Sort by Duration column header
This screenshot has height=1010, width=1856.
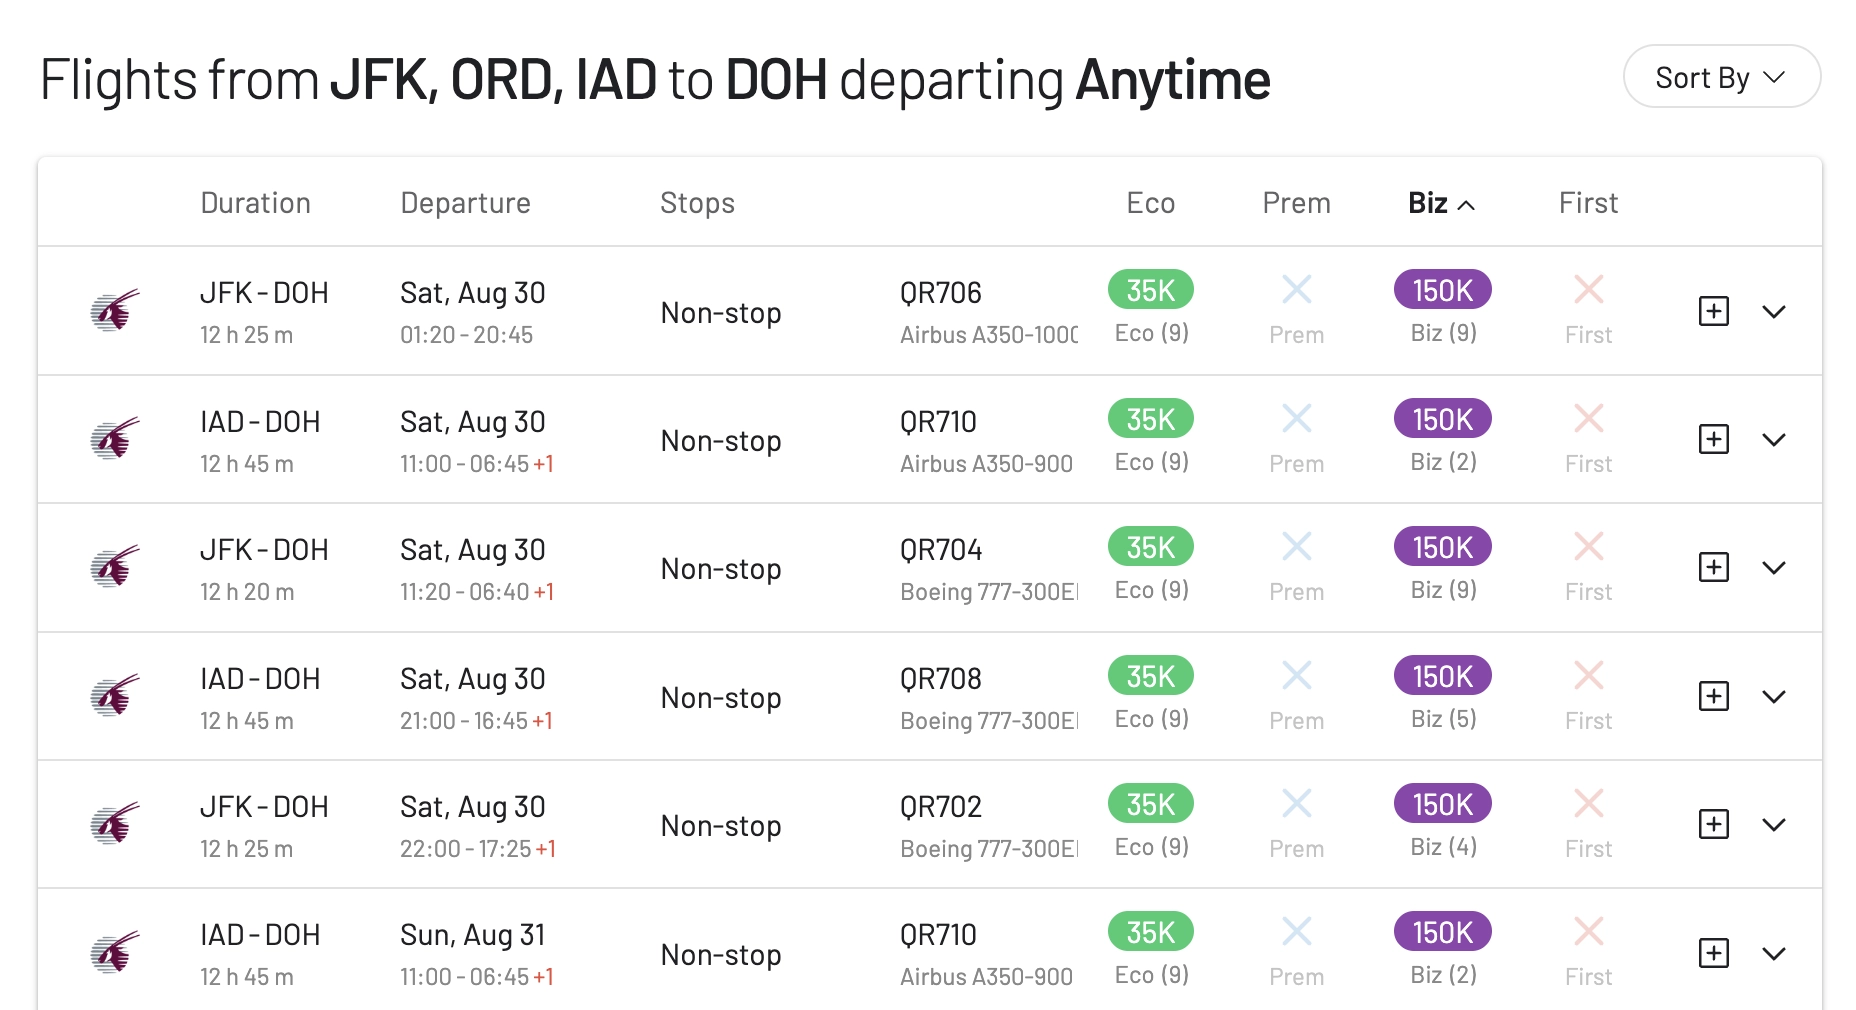click(x=255, y=203)
